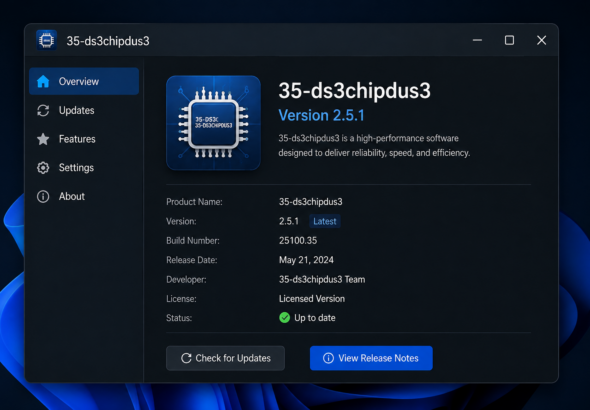Click the blue Version 2.5.1 heading
590x410 pixels.
pyautogui.click(x=321, y=115)
